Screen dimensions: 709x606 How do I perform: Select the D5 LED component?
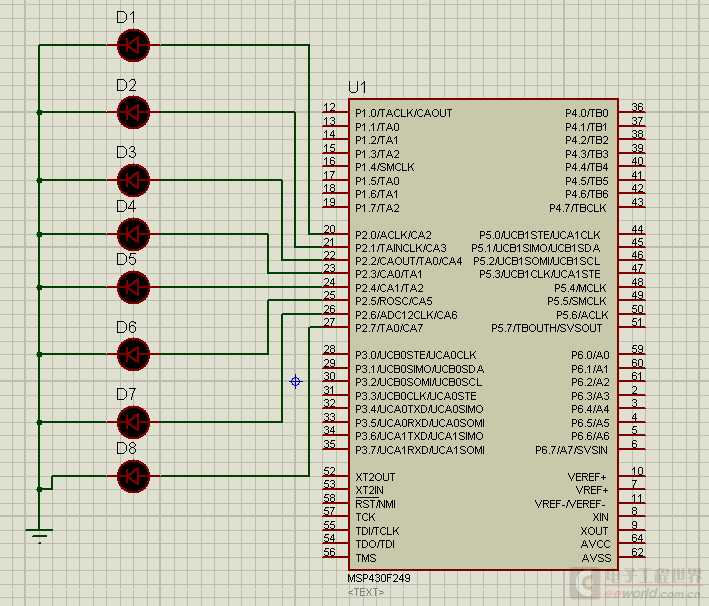click(133, 287)
